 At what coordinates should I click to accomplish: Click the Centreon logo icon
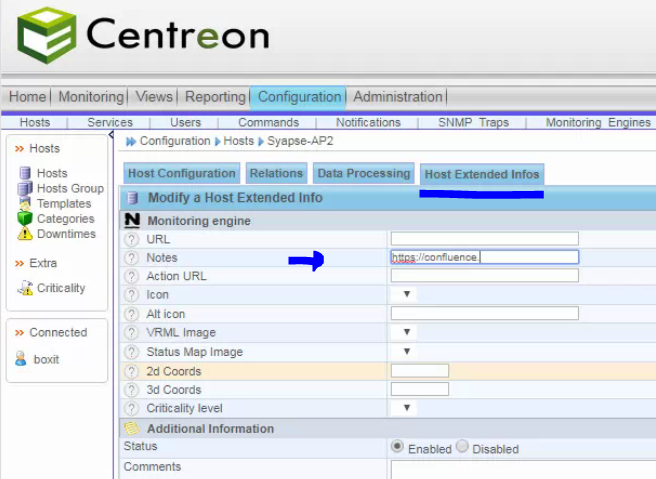point(46,35)
